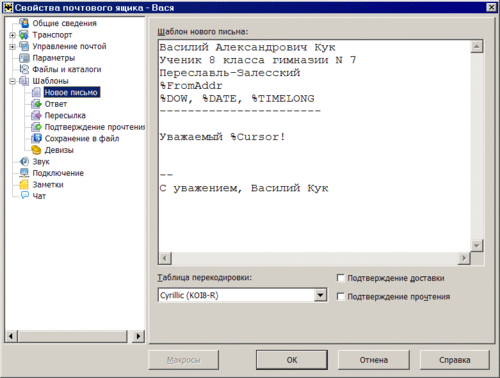Viewport: 500px width, 378px height.
Task: Click the Подключение network icon
Action: (24, 173)
